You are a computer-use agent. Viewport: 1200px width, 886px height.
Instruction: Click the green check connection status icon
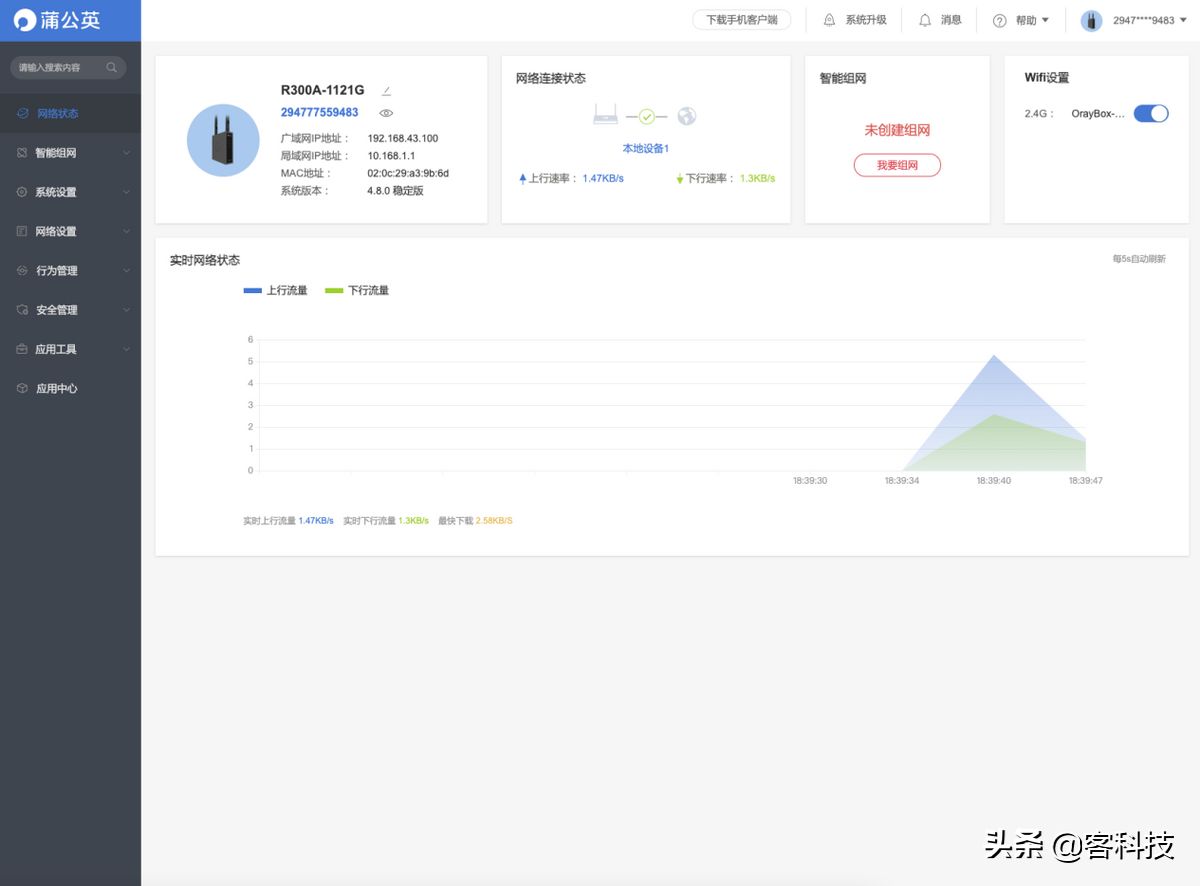tap(647, 117)
